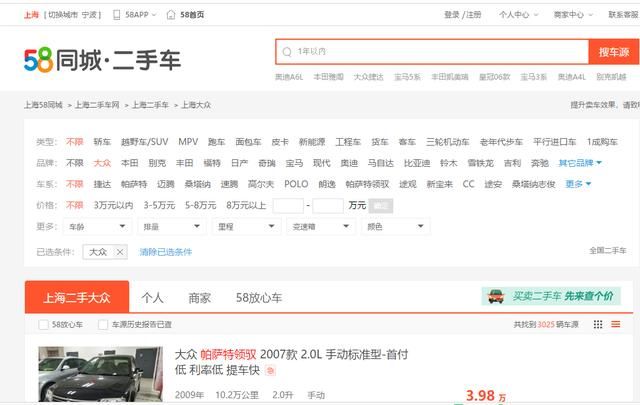
Task: Select car series 捷达
Action: point(102,184)
